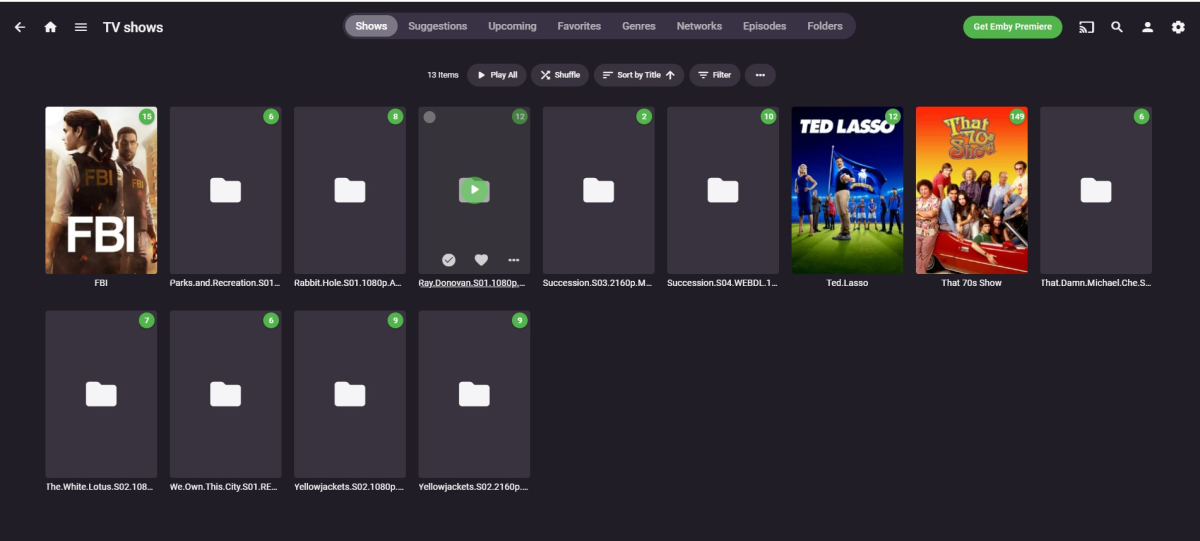Switch to the Suggestions tab
1200x541 pixels.
(437, 26)
